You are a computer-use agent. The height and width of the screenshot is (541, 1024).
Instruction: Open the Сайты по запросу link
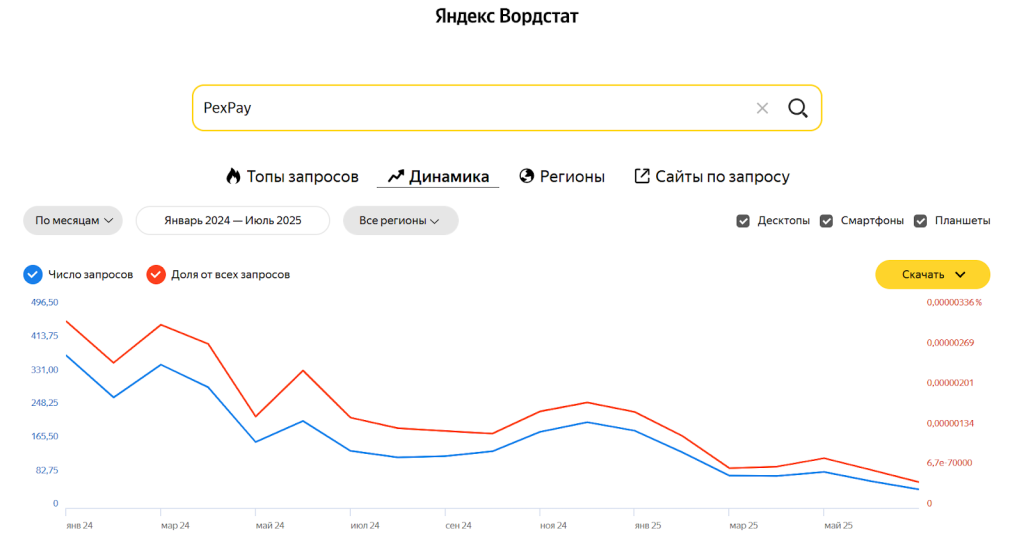click(x=722, y=177)
